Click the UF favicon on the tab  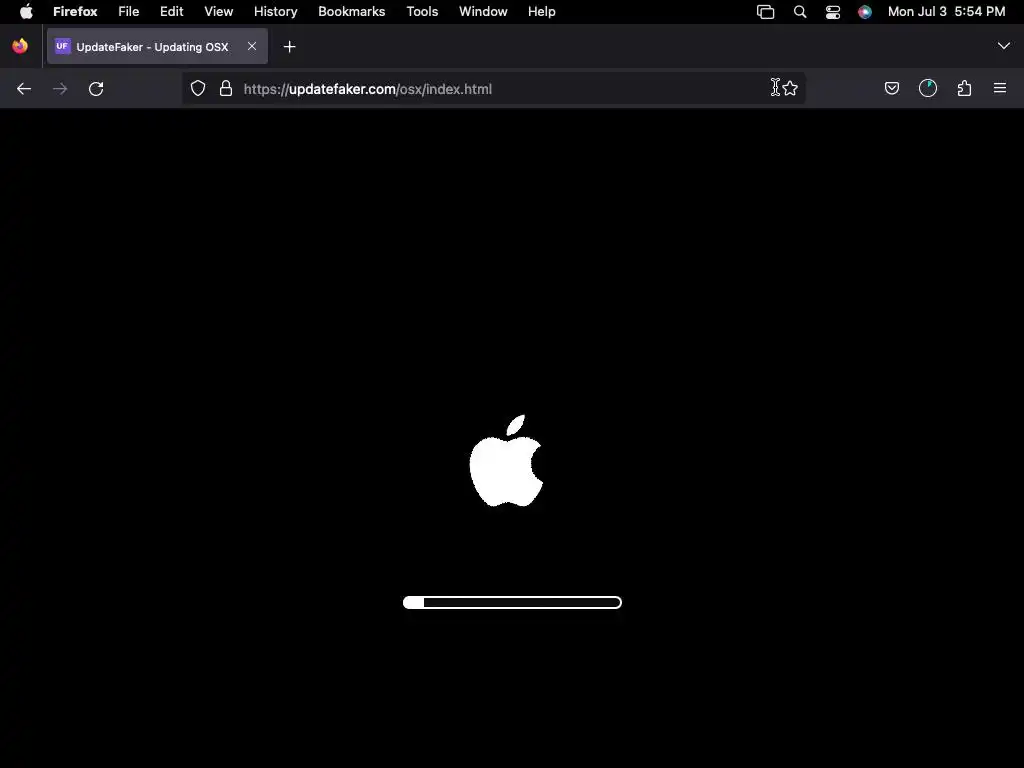click(x=62, y=46)
